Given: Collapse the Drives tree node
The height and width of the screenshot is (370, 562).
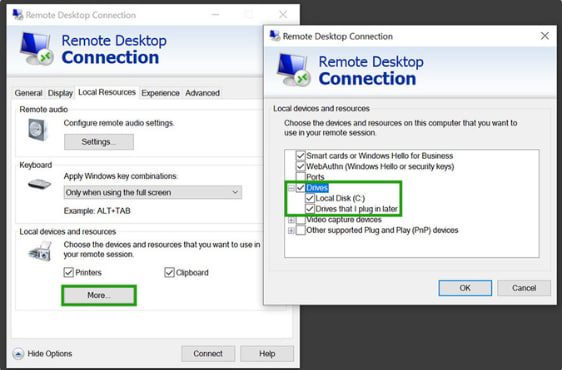Looking at the screenshot, I should [291, 188].
